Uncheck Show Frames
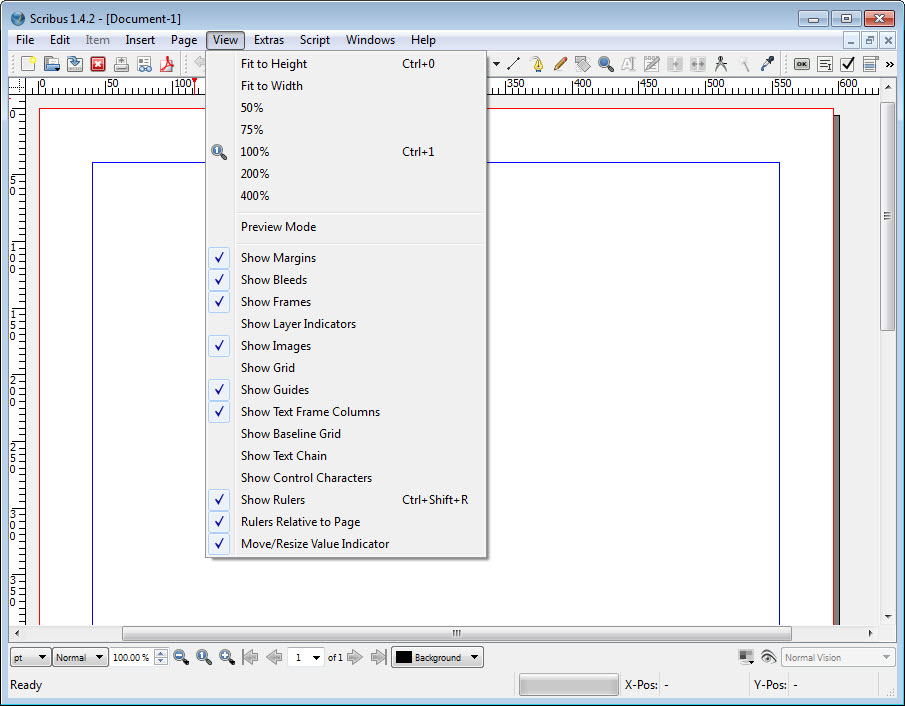 (346, 301)
